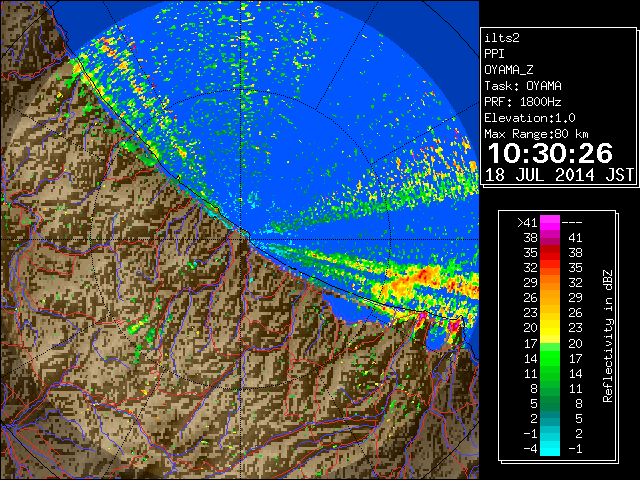640x480 pixels.
Task: Pick the dark green 5–8 dBZ swatch
Action: pyautogui.click(x=550, y=404)
